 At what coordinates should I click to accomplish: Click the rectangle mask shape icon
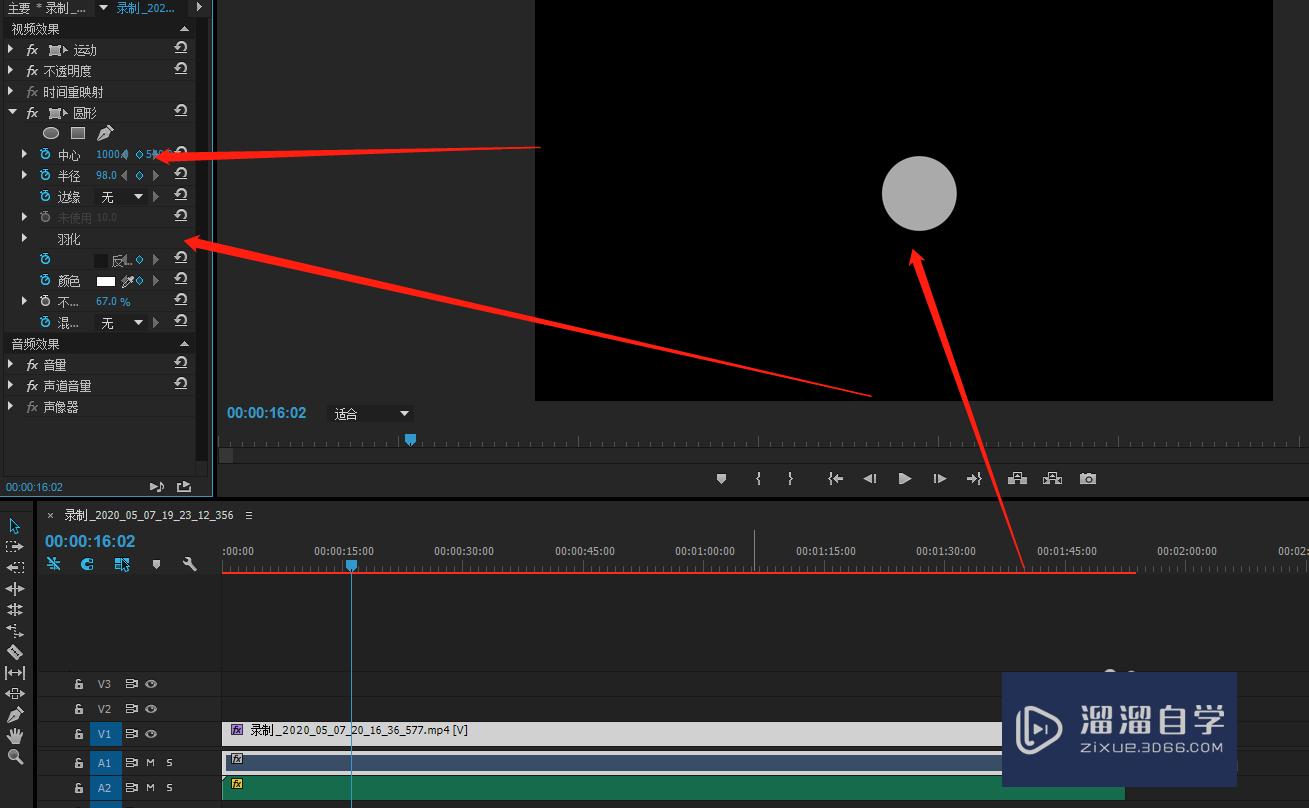(78, 133)
